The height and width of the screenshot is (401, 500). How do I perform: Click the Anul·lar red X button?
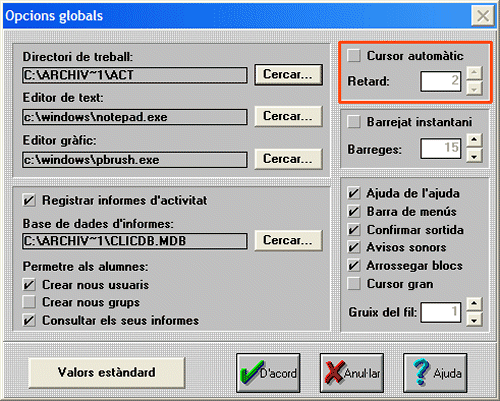pos(352,373)
